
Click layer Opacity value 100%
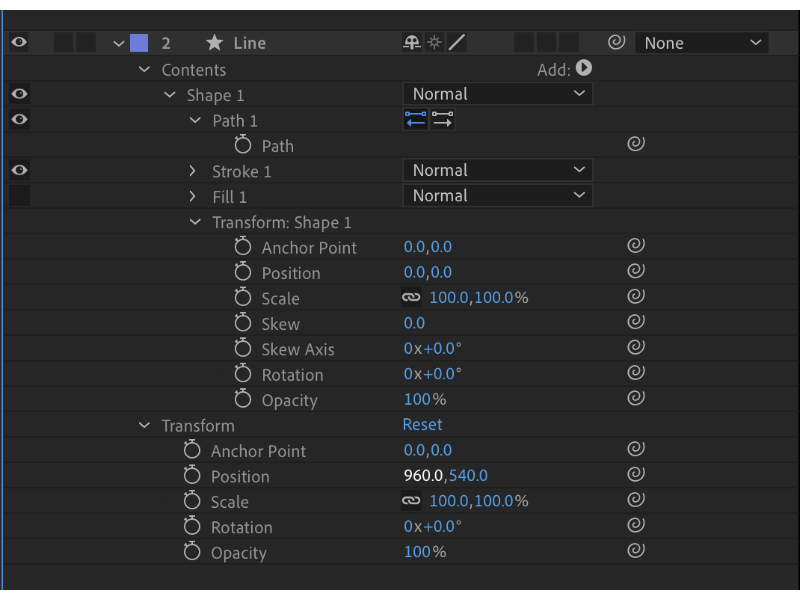click(x=425, y=552)
